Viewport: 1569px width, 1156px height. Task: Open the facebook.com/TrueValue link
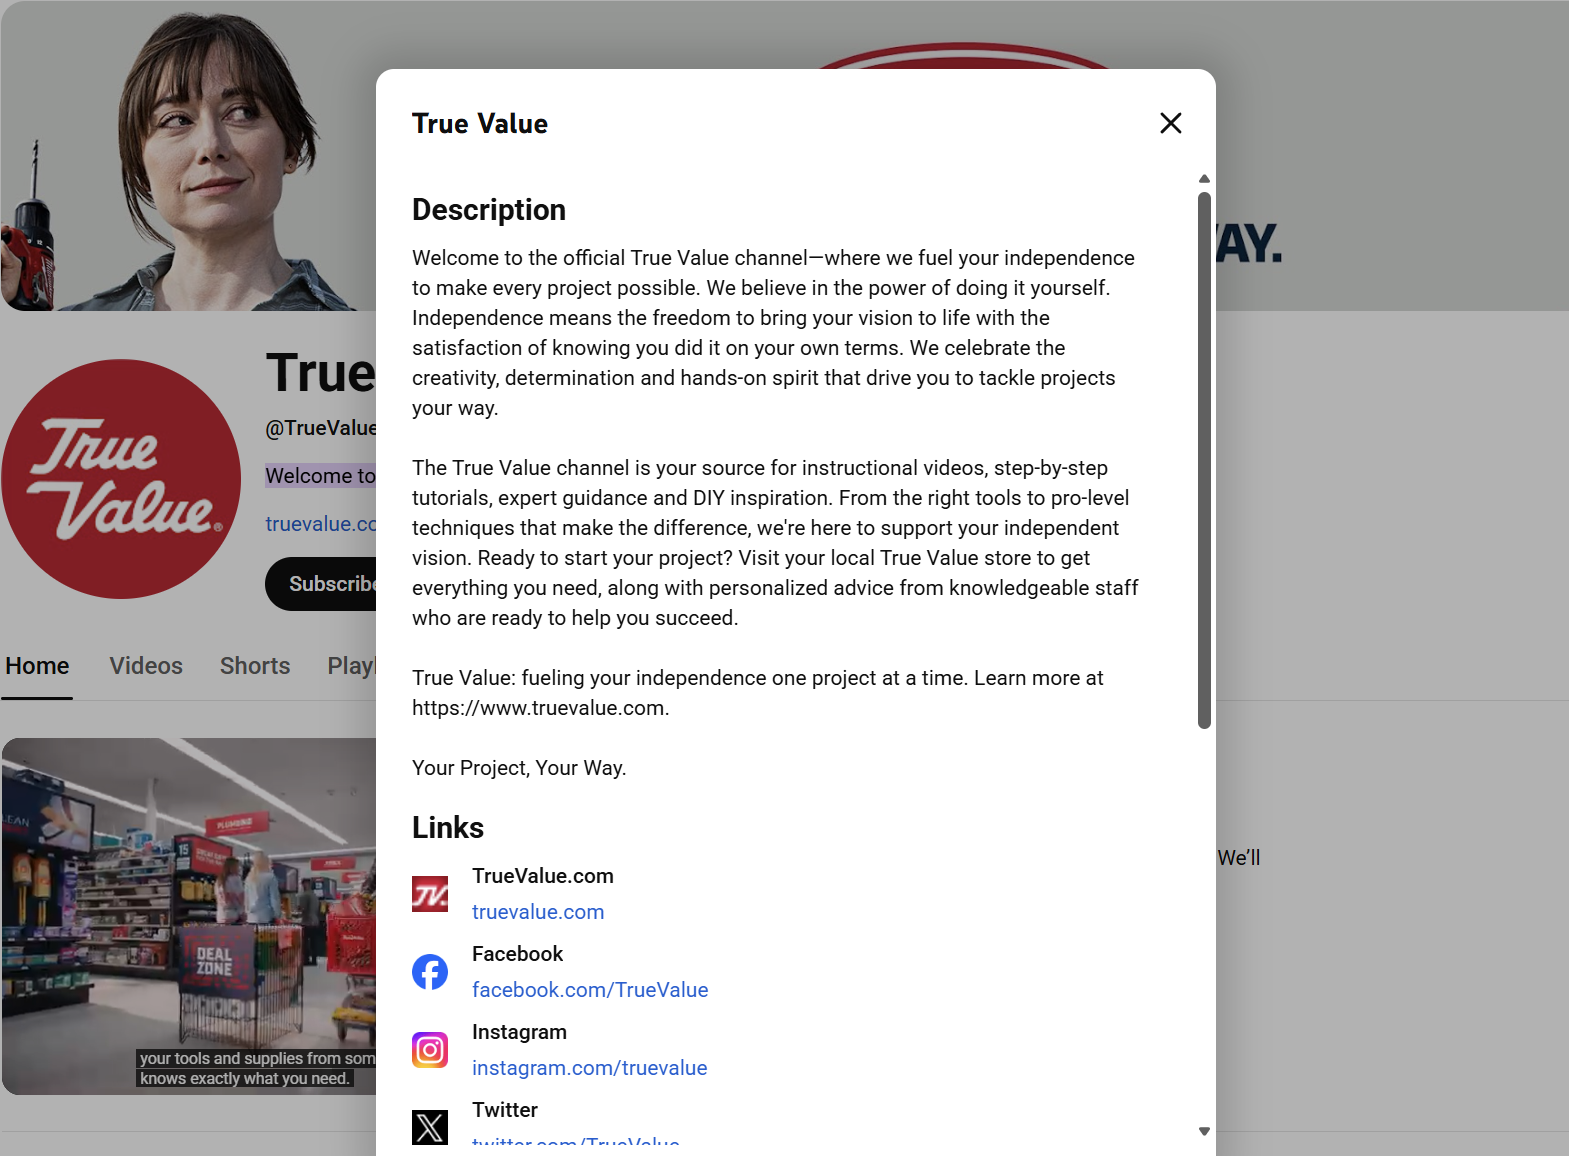590,990
